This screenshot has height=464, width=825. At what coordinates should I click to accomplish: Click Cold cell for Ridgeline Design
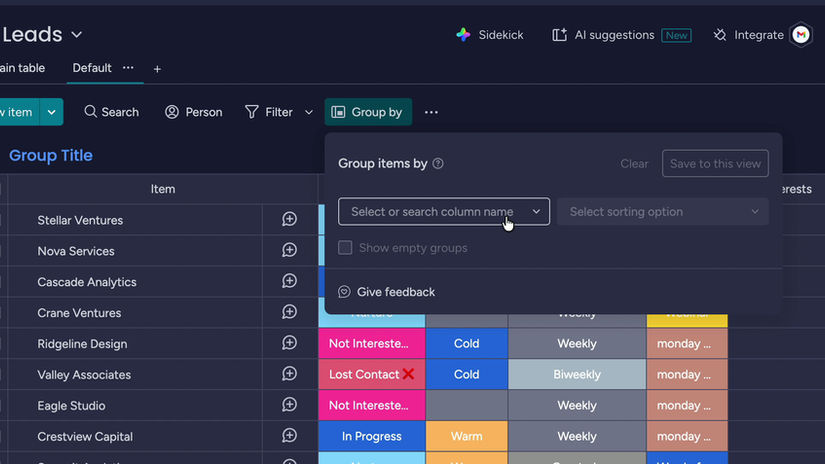(x=467, y=344)
